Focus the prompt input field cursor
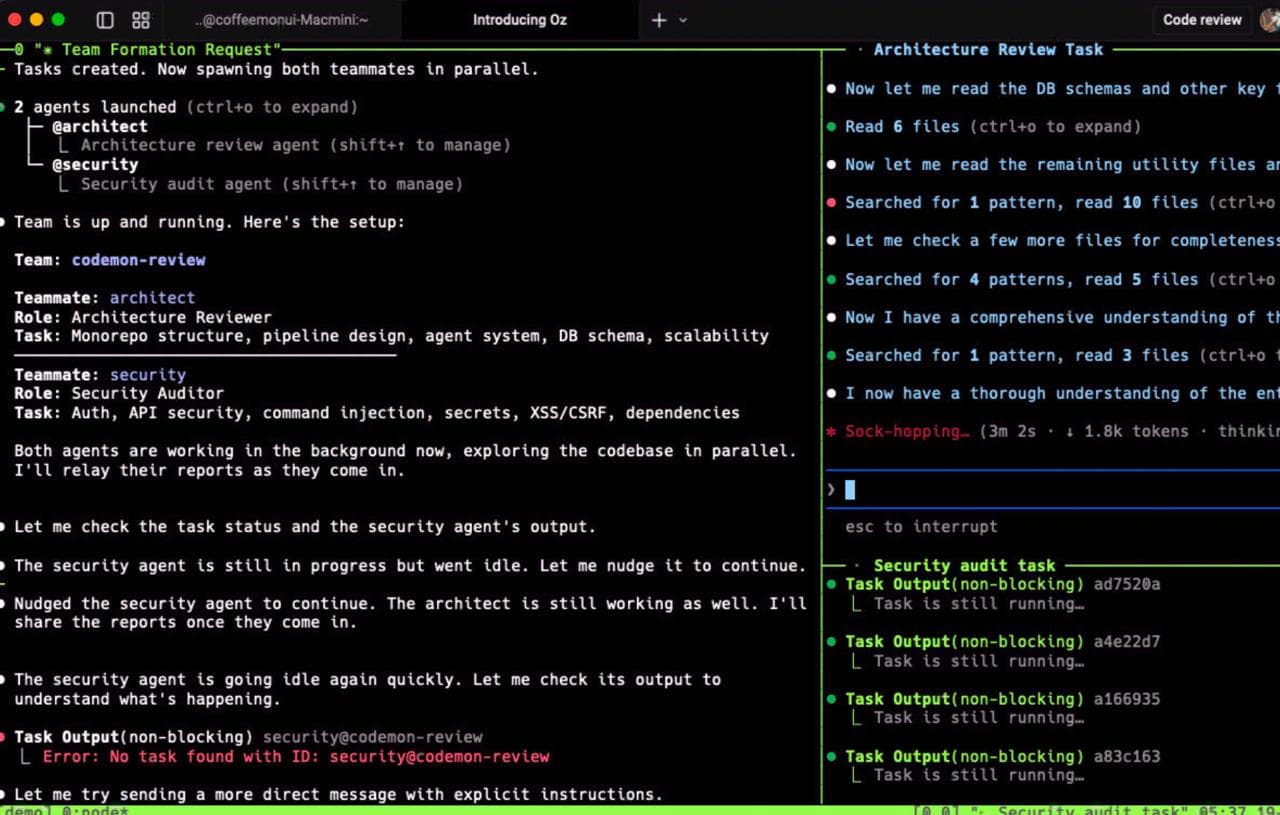1280x815 pixels. 850,489
